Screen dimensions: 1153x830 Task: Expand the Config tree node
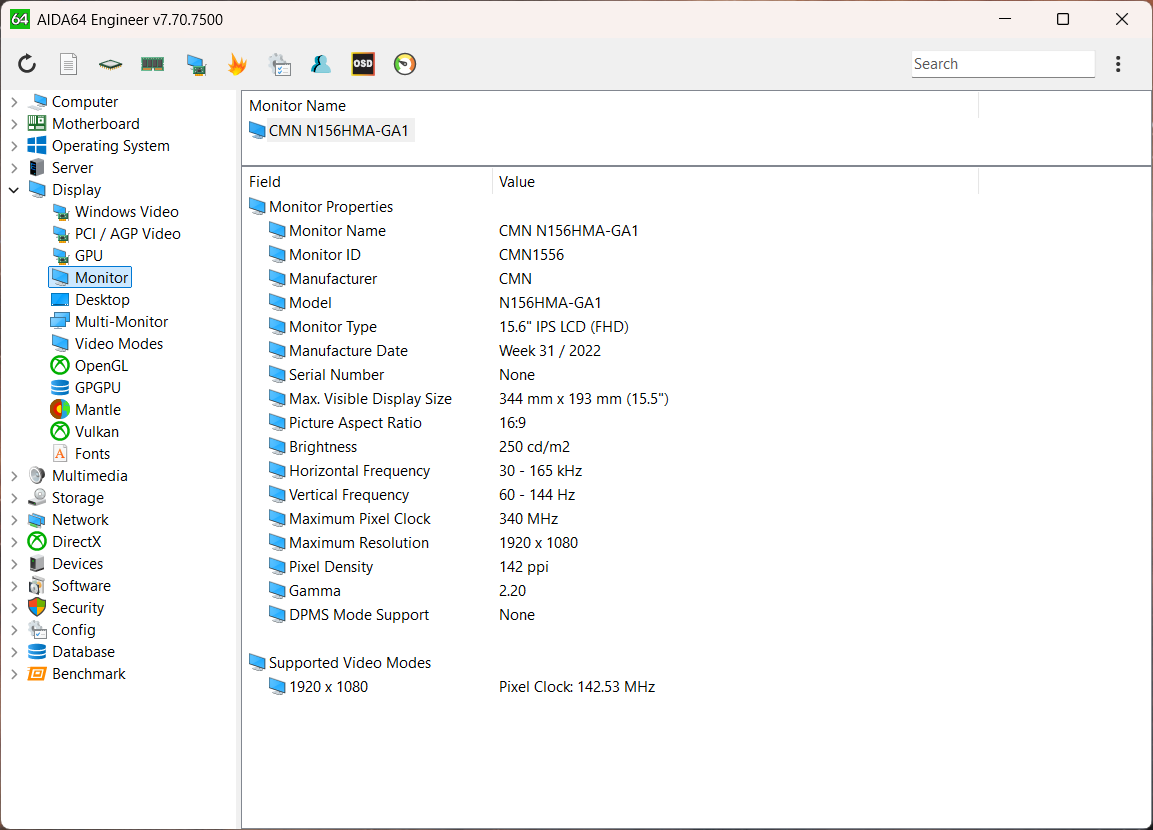[14, 631]
